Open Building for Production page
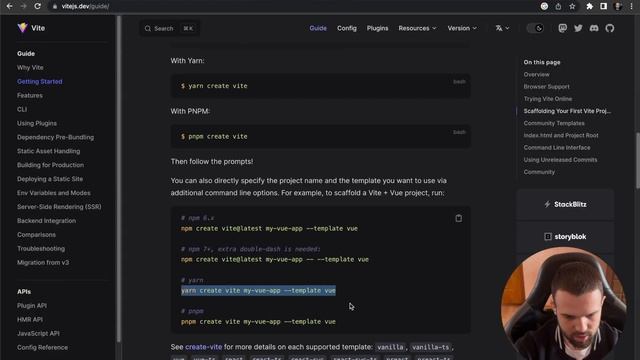640x360 pixels. tap(50, 165)
